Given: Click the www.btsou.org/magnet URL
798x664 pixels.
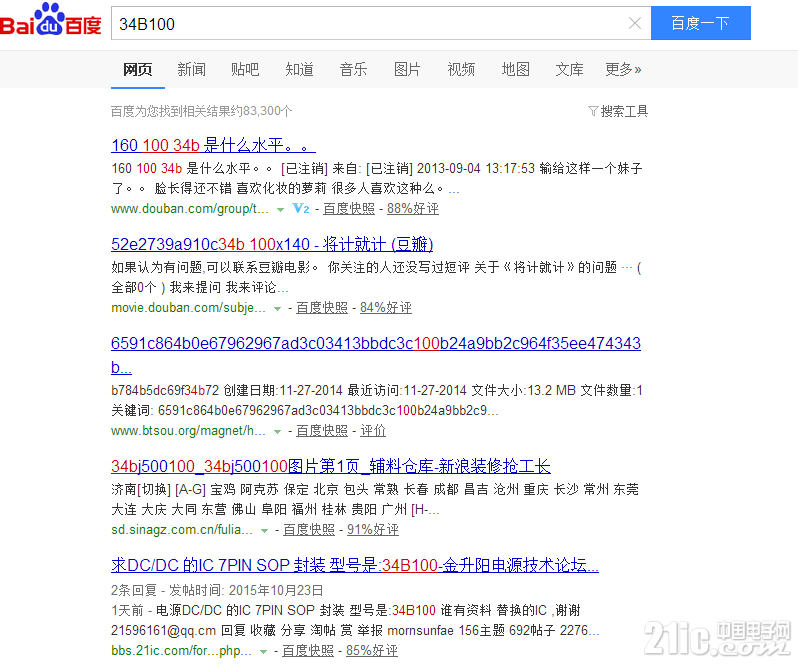Looking at the screenshot, I should (188, 431).
